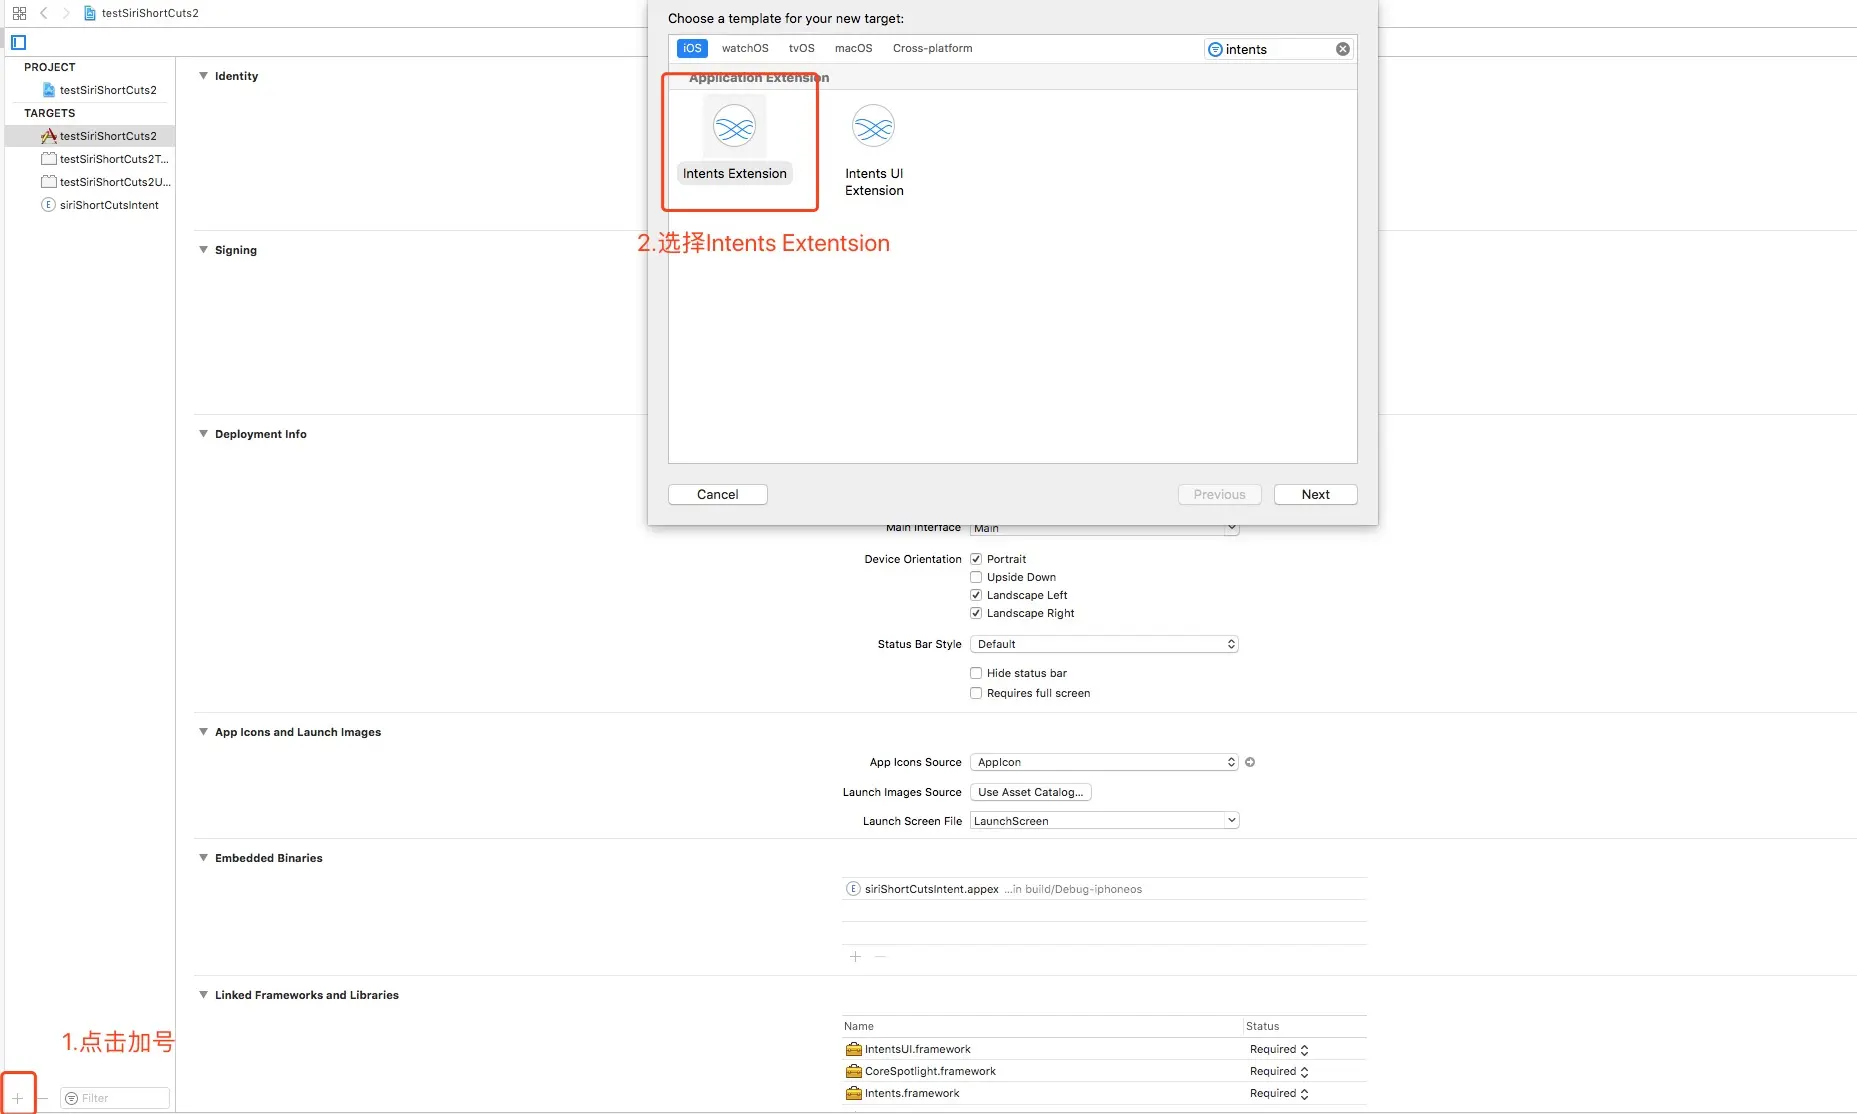Select Intents.framework row

pyautogui.click(x=1104, y=1093)
